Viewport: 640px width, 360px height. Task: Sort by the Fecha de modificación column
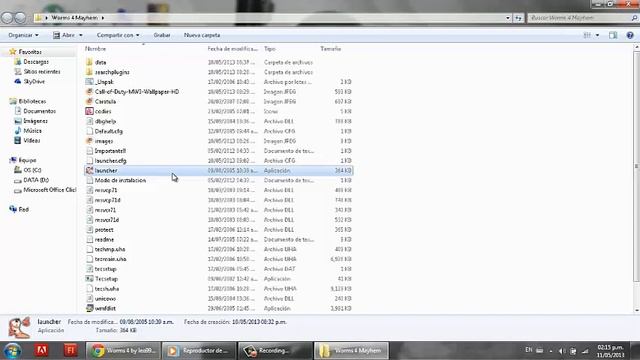(233, 49)
